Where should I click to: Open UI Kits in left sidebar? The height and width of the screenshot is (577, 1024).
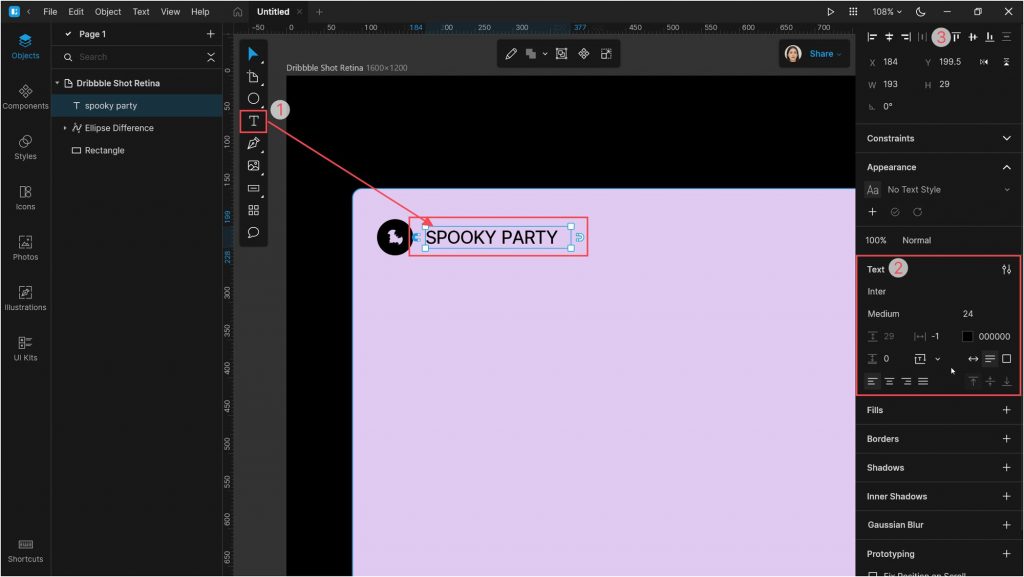25,348
